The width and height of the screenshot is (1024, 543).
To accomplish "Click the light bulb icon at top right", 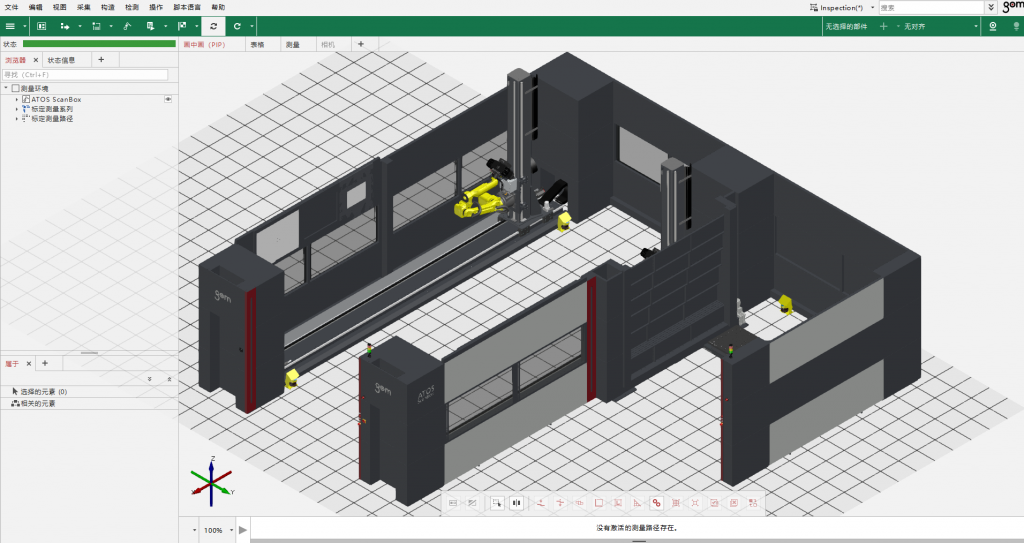I will tap(1015, 26).
